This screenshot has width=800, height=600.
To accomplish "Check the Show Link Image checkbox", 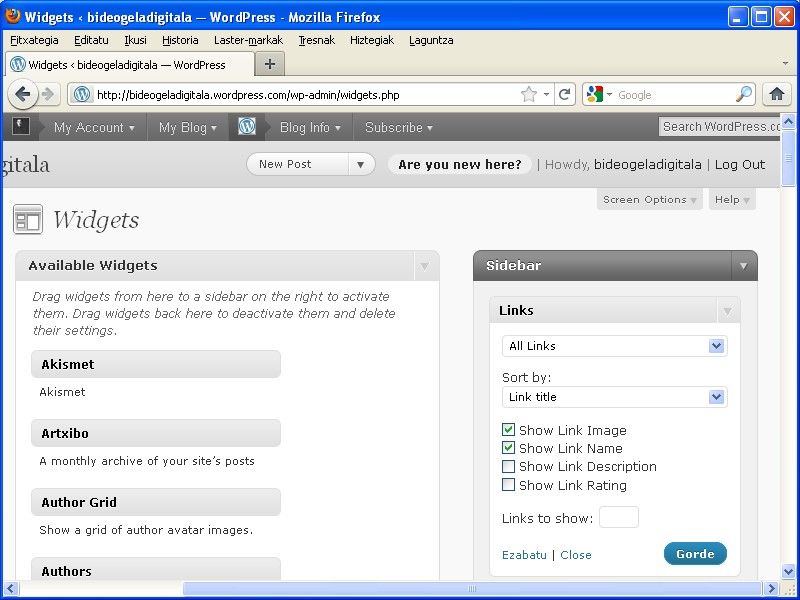I will point(508,430).
